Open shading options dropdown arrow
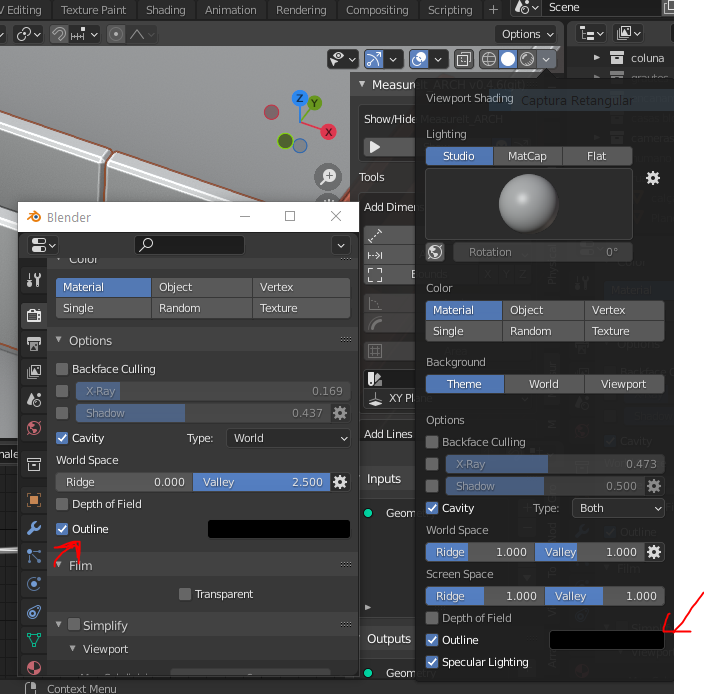The image size is (704, 694). pyautogui.click(x=546, y=59)
